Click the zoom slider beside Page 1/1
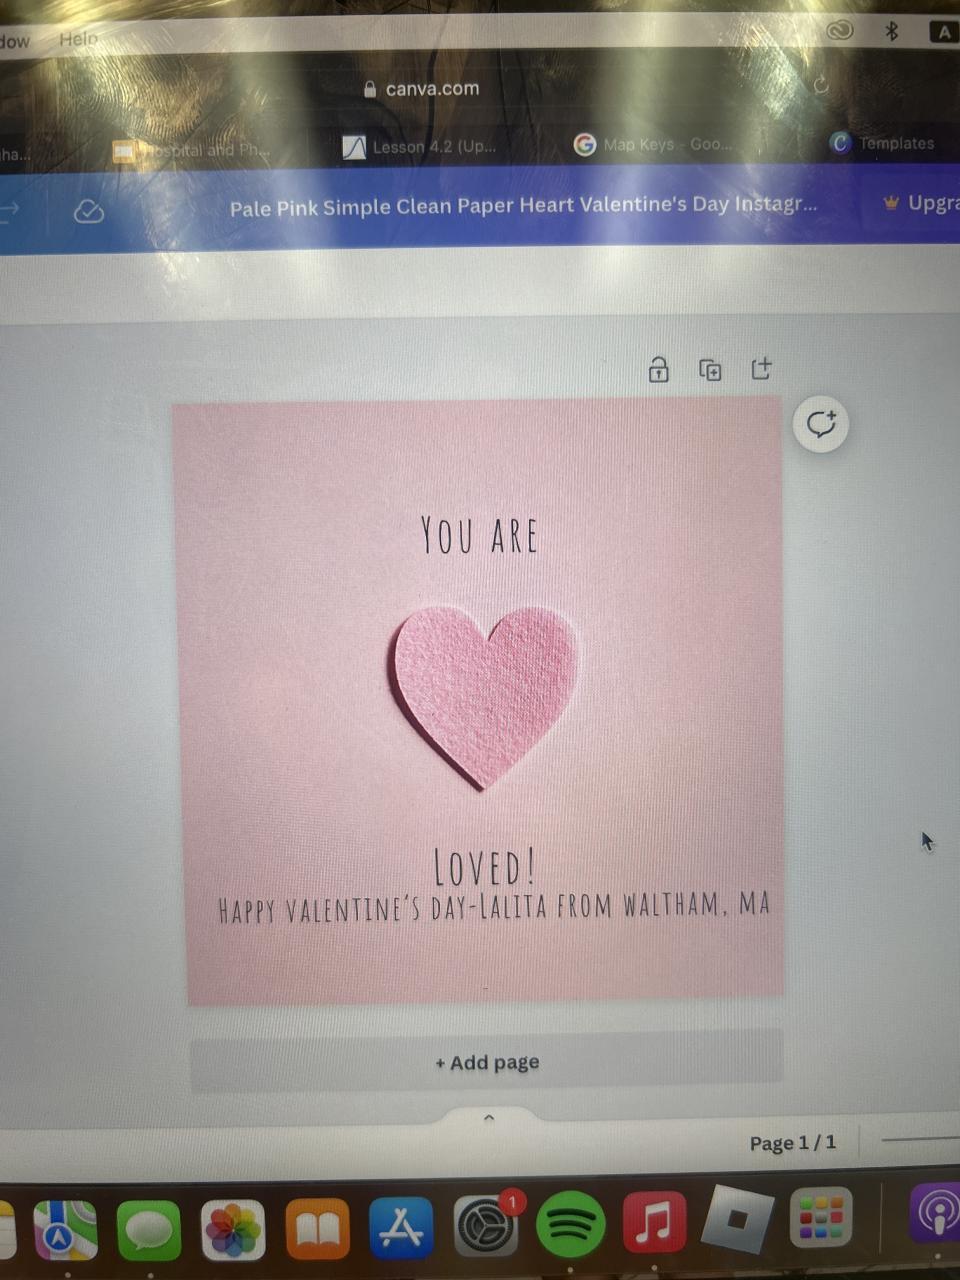Viewport: 960px width, 1280px height. (x=921, y=1138)
